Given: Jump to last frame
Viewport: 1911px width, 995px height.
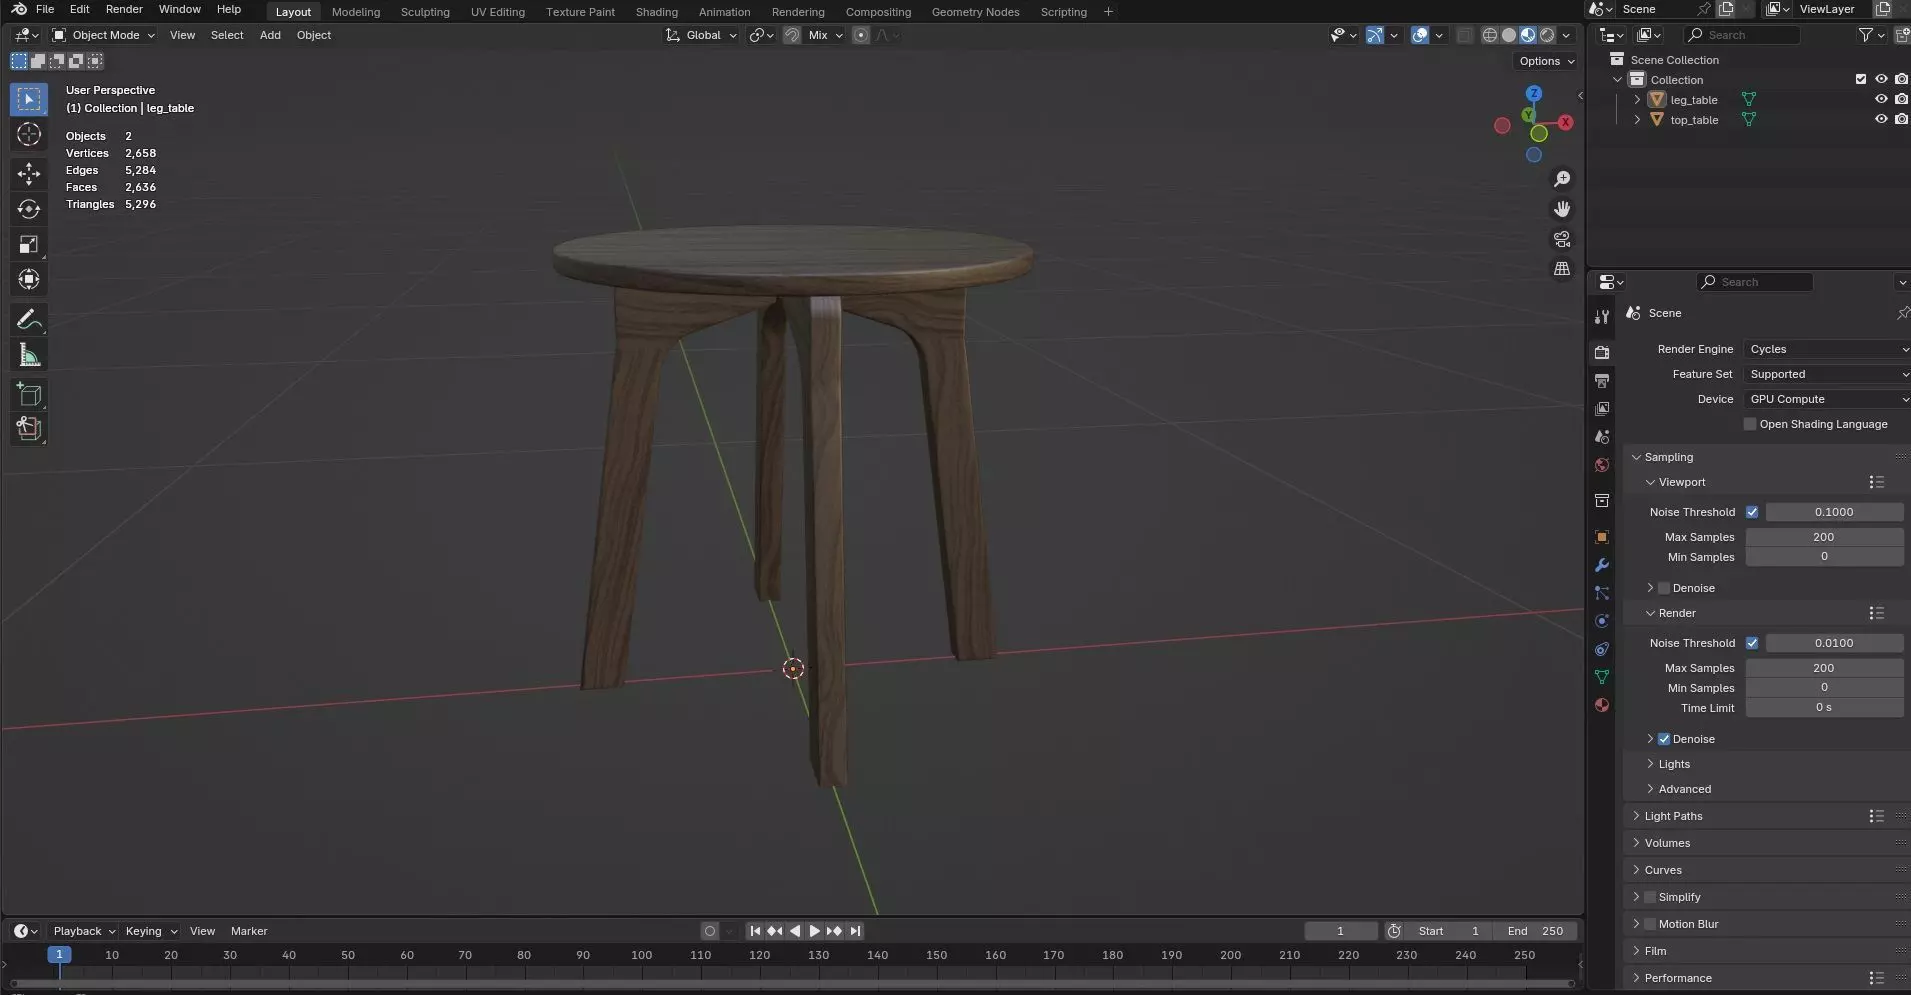Looking at the screenshot, I should 855,931.
